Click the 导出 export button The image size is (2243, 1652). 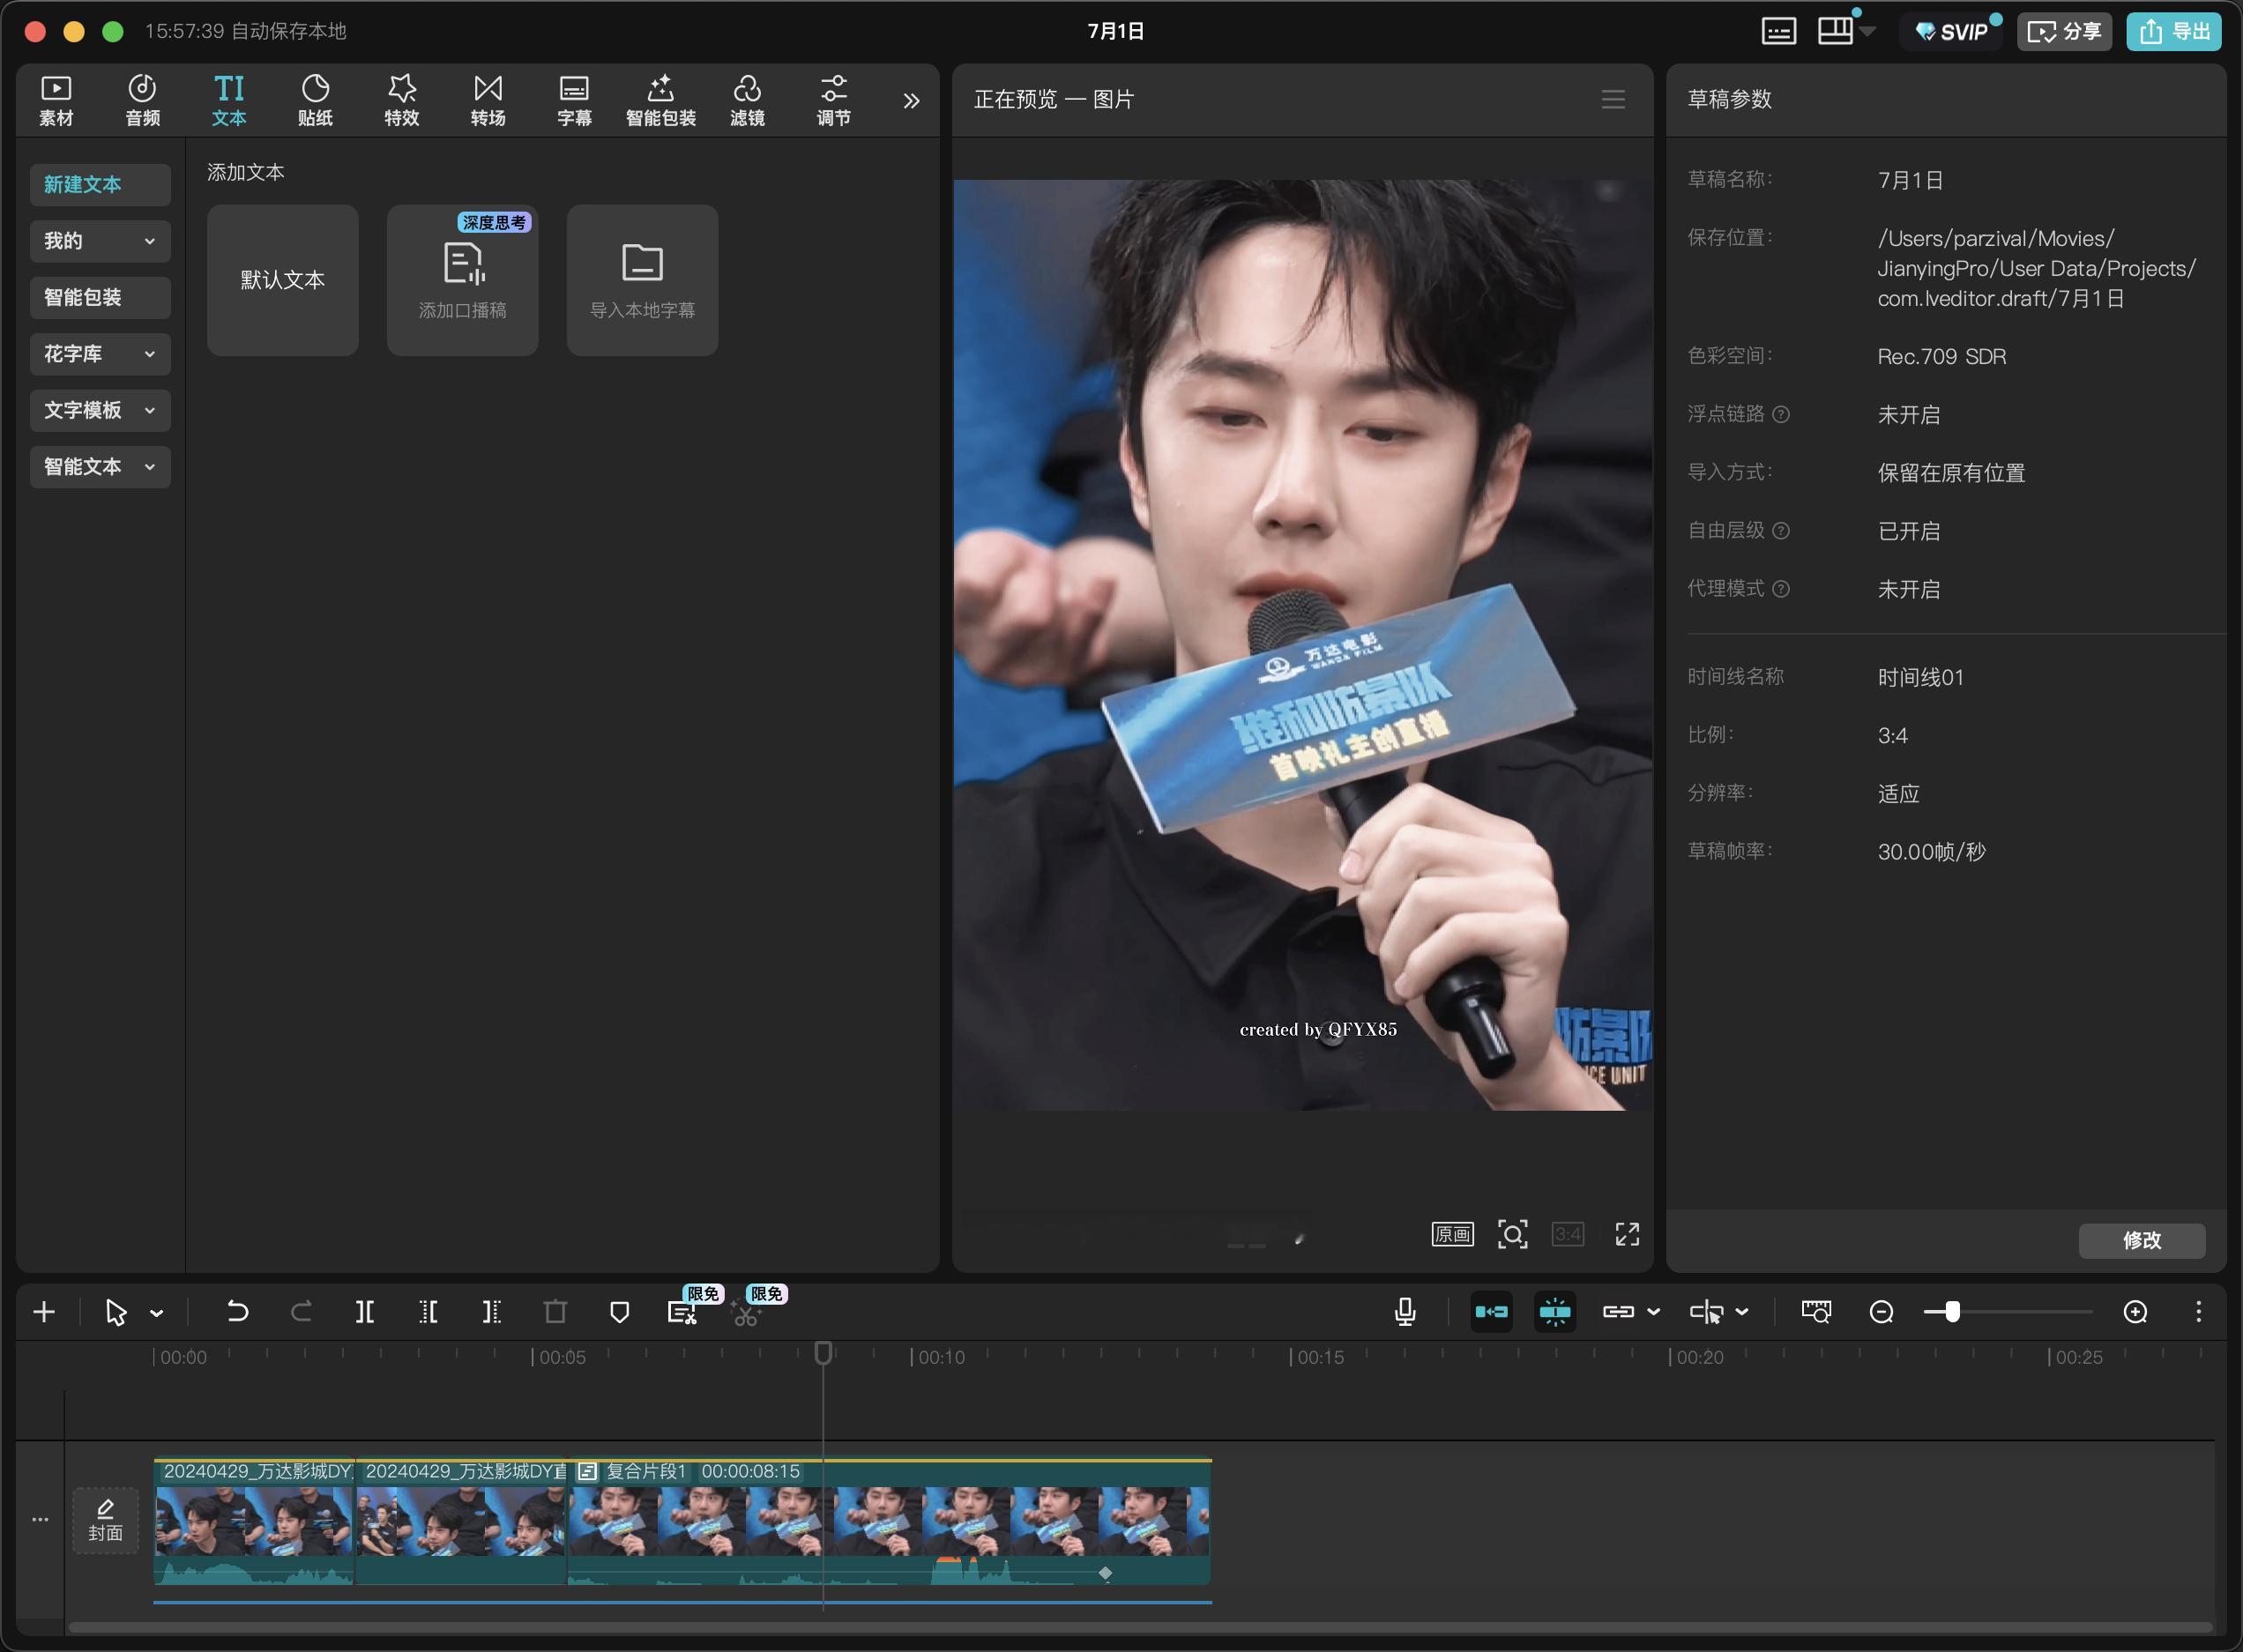(x=2174, y=31)
